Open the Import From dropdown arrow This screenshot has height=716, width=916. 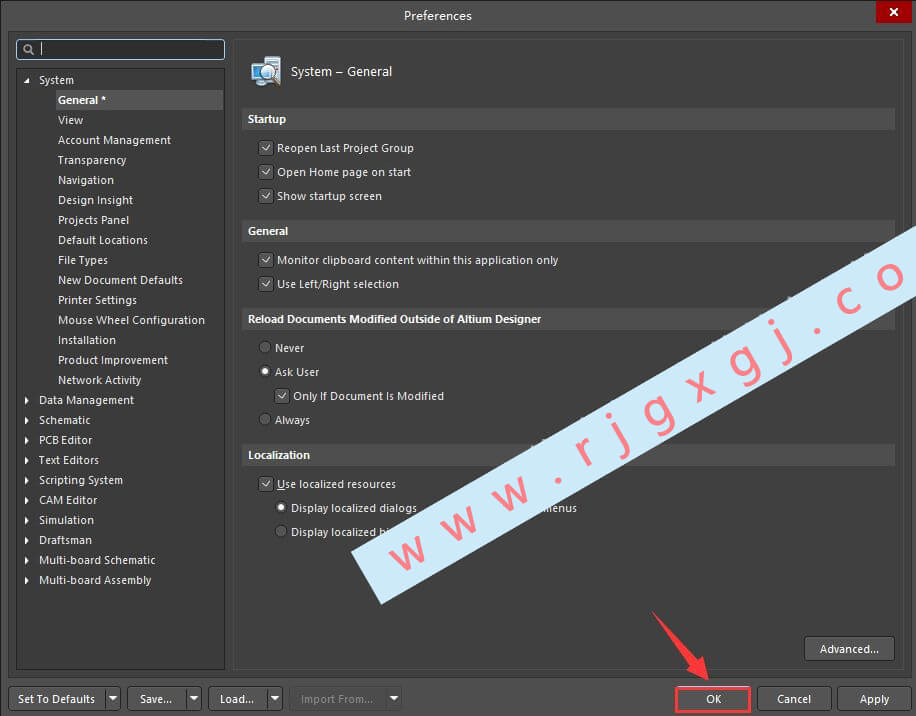394,698
